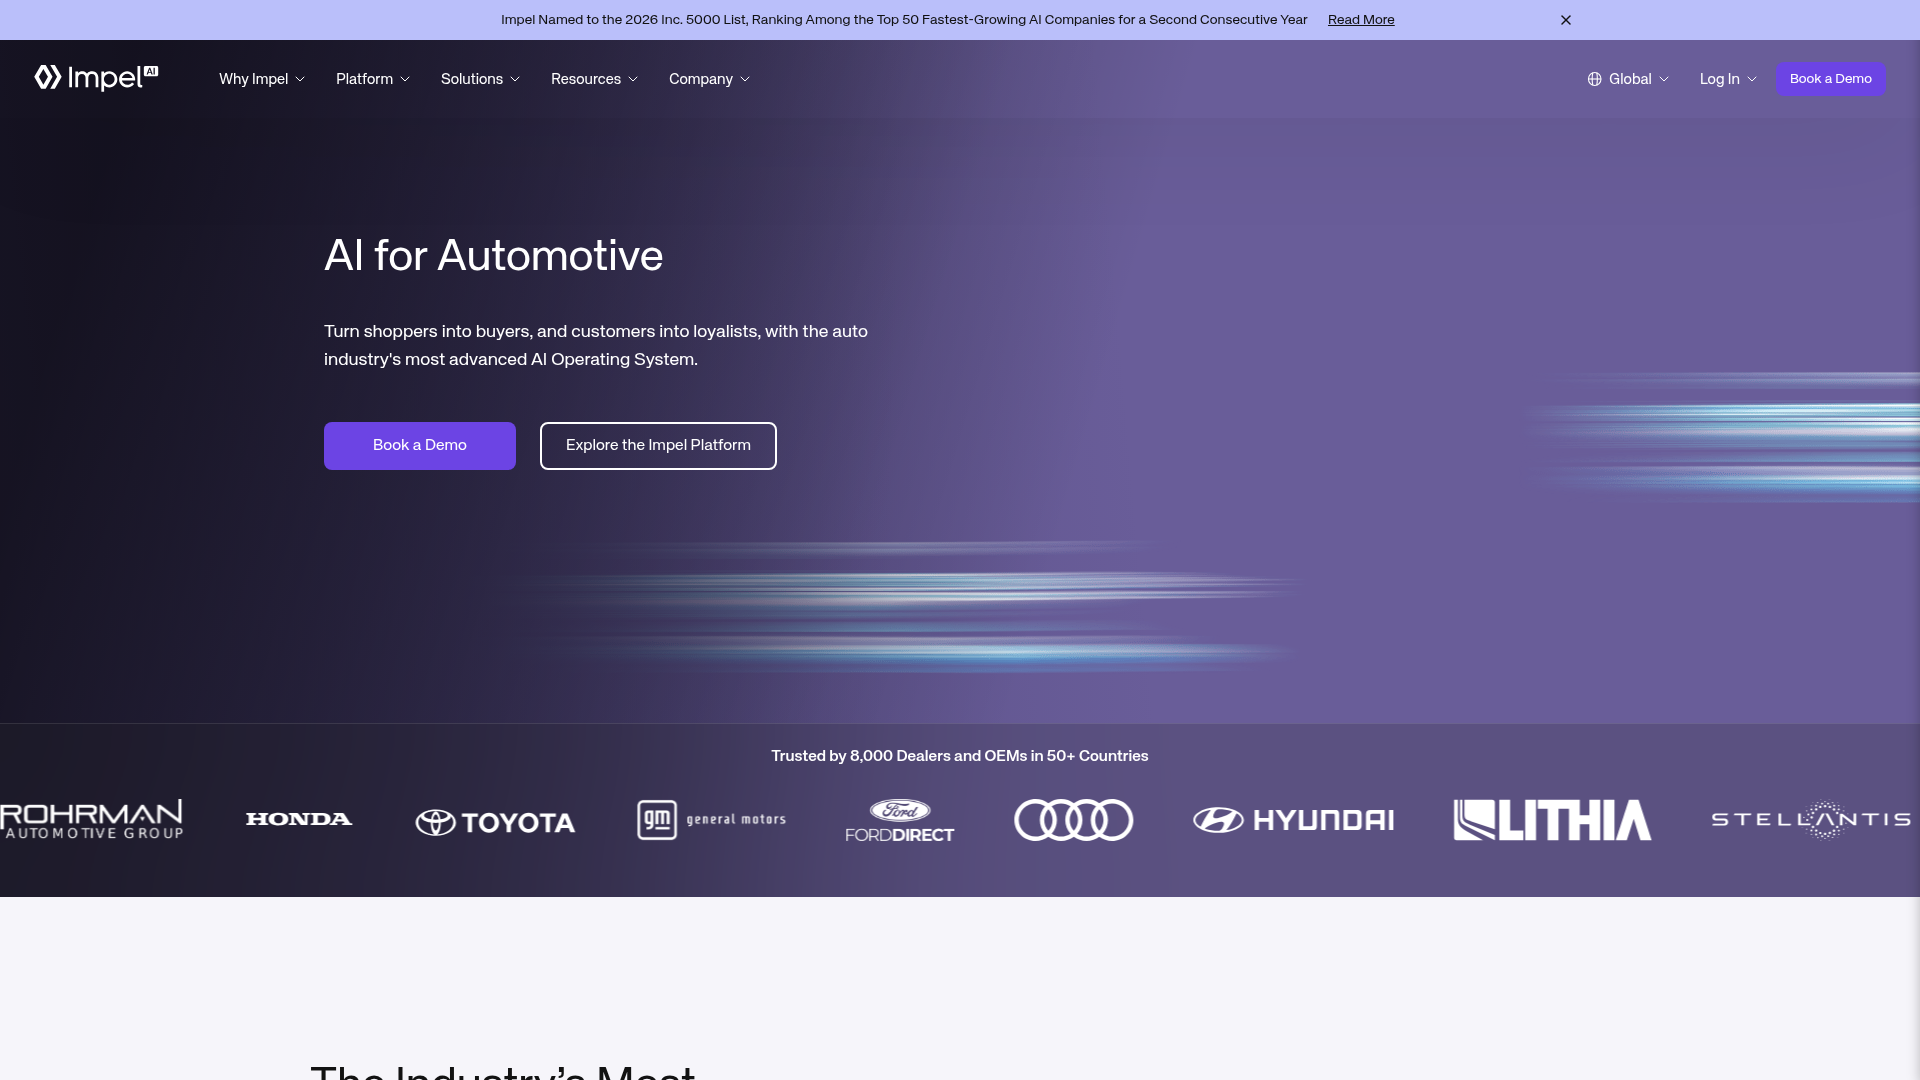This screenshot has height=1080, width=1920.
Task: Click the Stellantis logo
Action: tap(1811, 820)
